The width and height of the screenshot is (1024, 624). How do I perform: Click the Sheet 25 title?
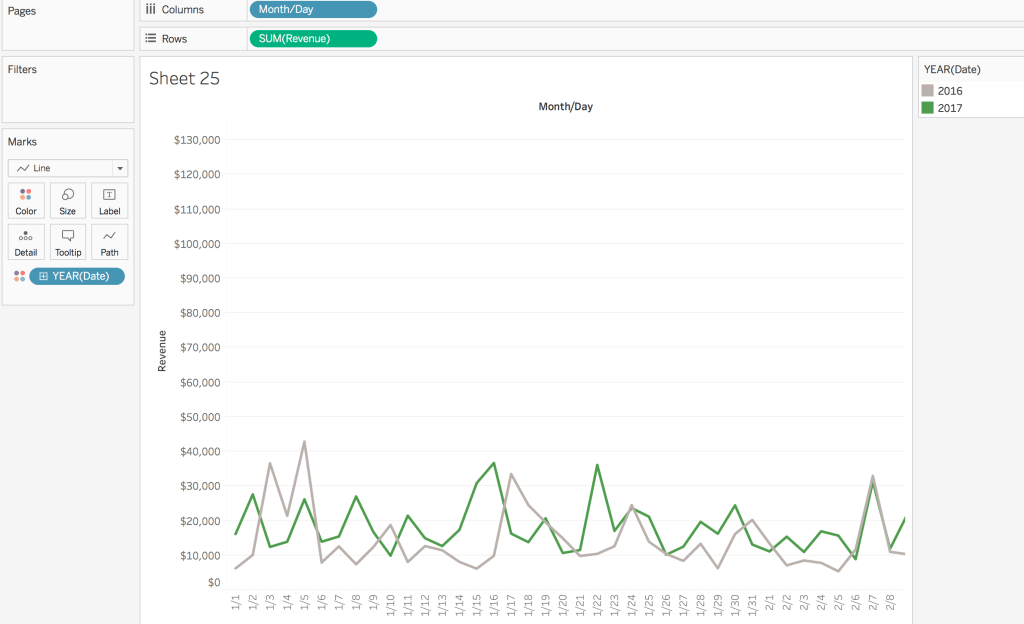[x=184, y=78]
